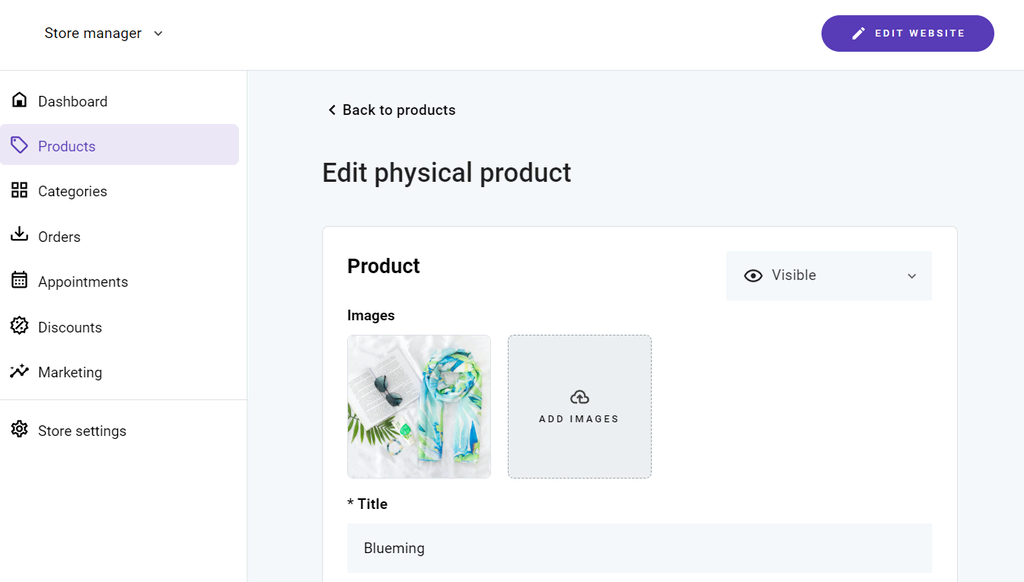The width and height of the screenshot is (1024, 582).
Task: Toggle the eye visibility icon
Action: coord(753,276)
